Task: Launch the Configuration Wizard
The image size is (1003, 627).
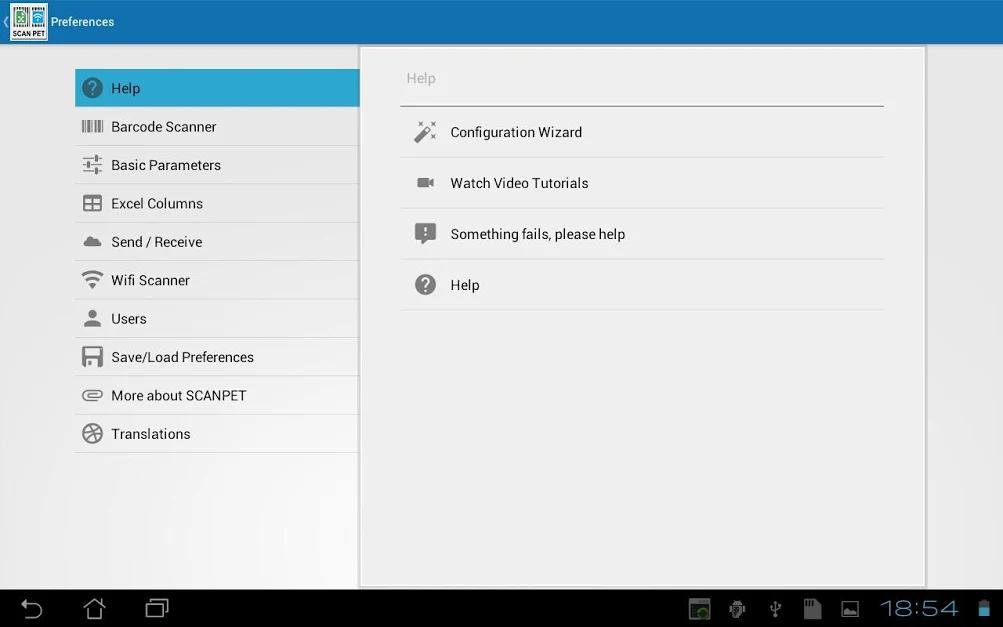Action: point(642,132)
